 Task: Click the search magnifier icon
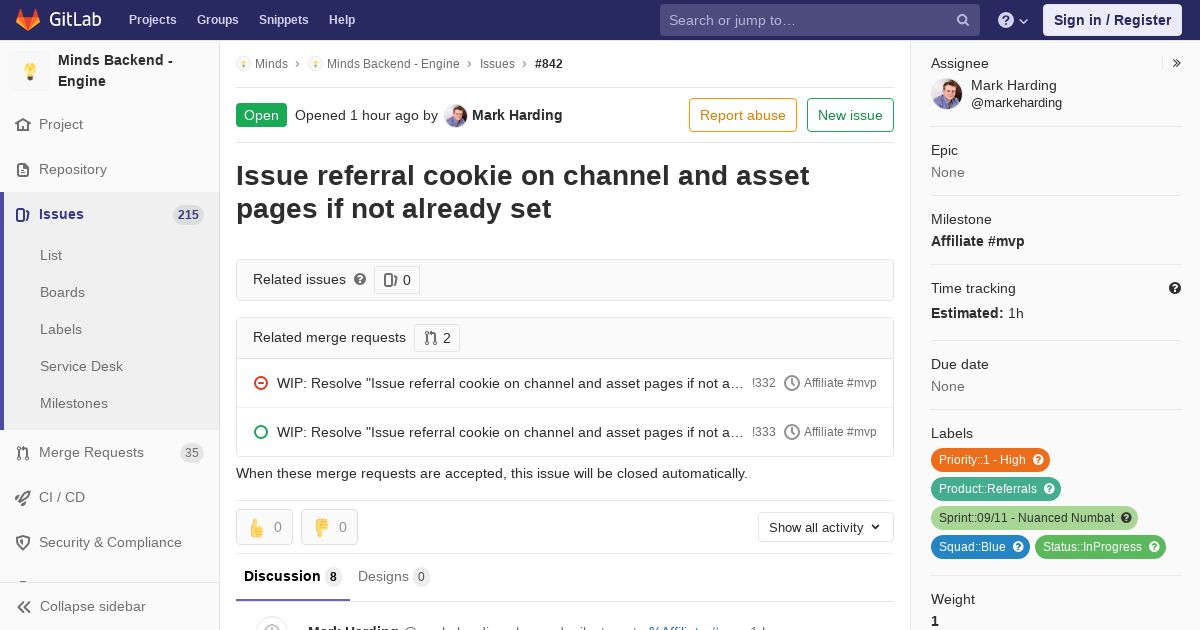[x=963, y=20]
